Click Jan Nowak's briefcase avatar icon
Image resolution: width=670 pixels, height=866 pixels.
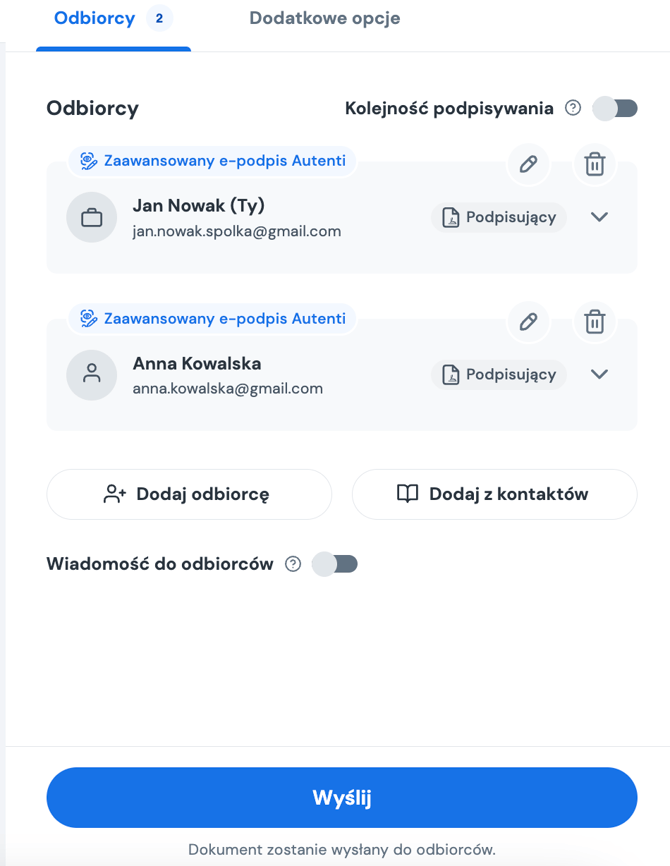92,217
